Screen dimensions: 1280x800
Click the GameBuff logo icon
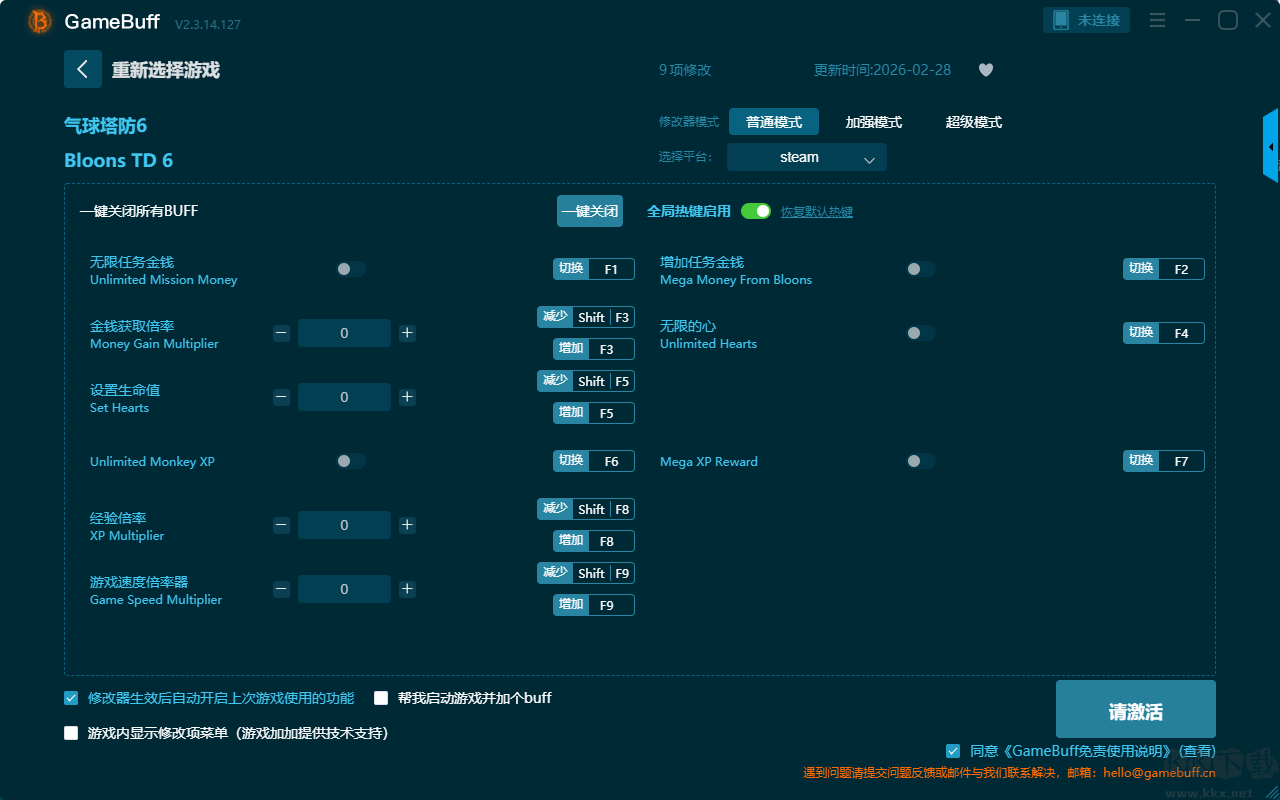(40, 21)
